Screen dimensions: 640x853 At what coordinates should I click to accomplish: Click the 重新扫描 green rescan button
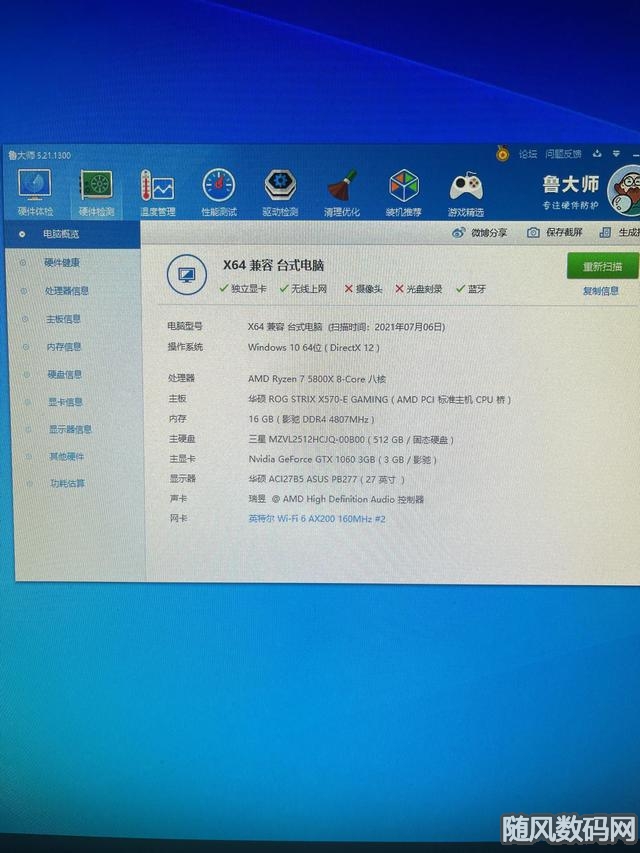coord(602,266)
